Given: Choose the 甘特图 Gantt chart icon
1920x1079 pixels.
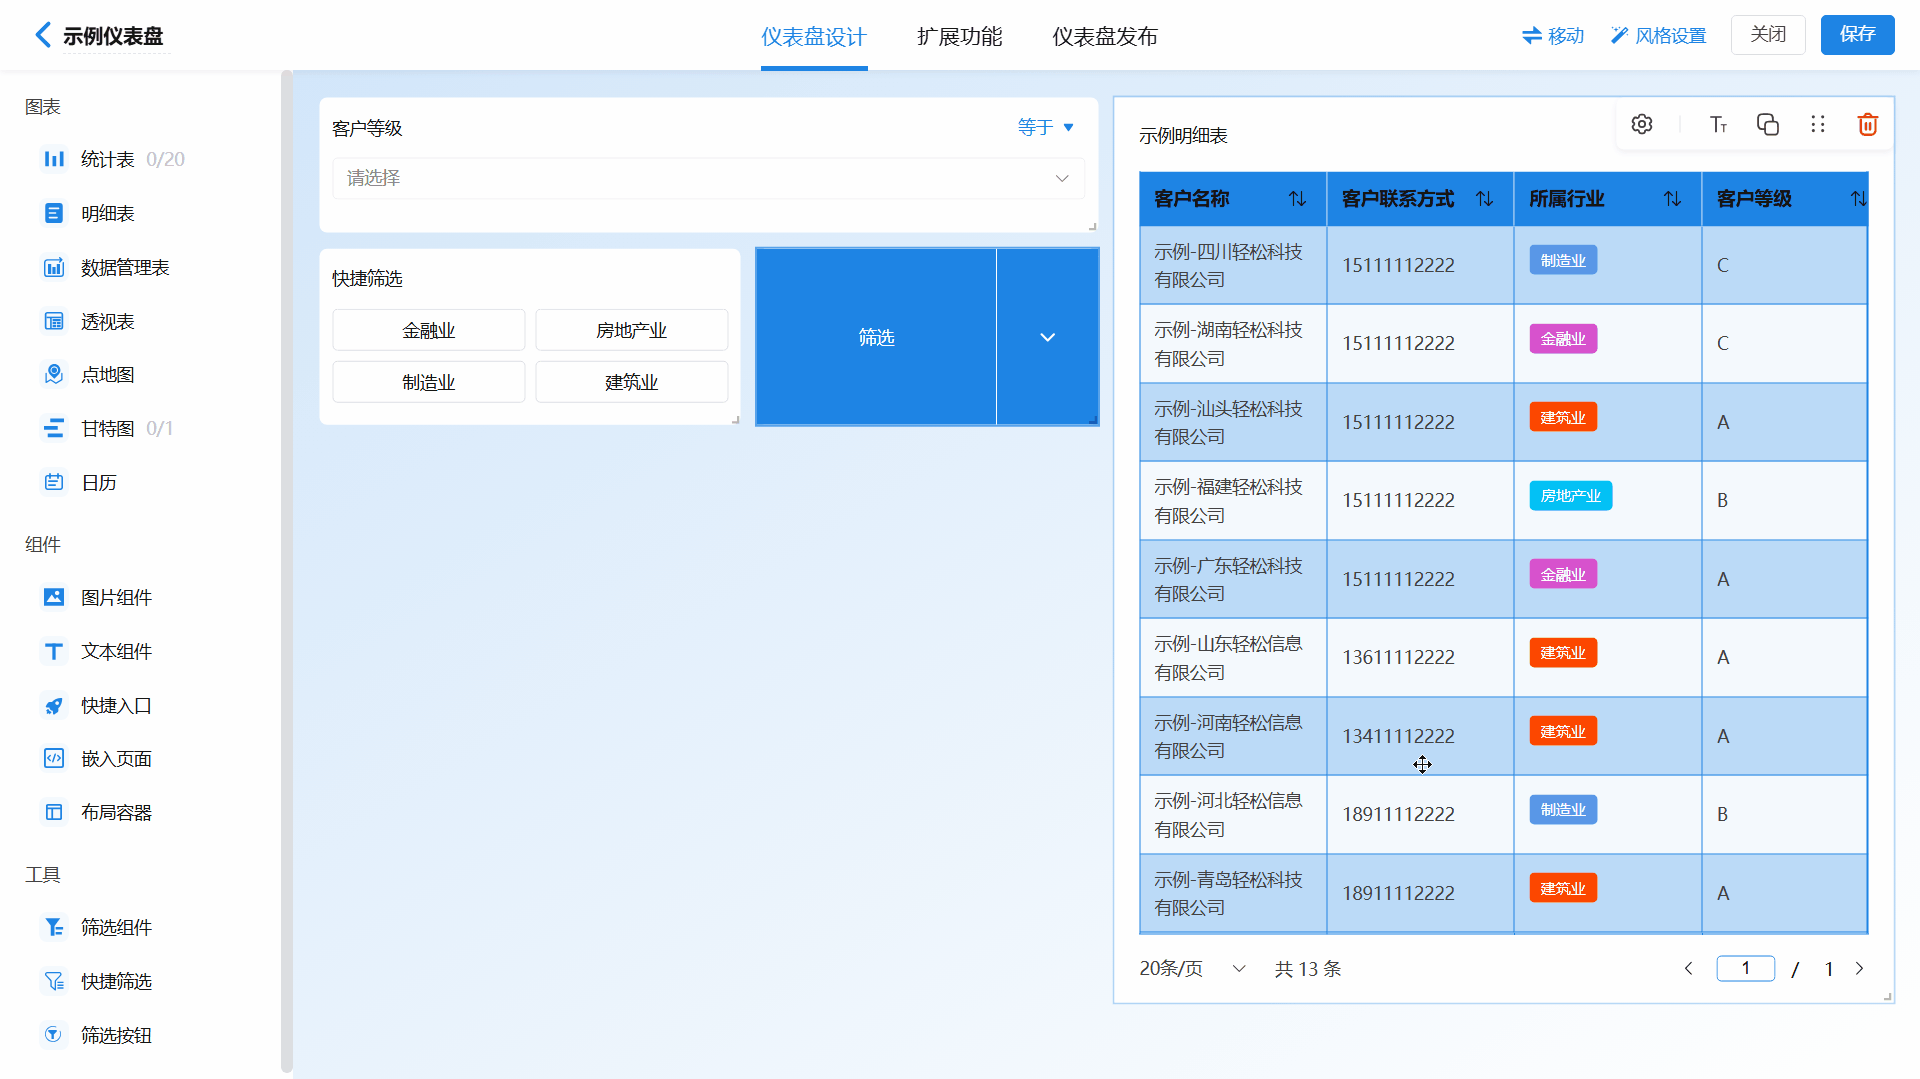Looking at the screenshot, I should point(54,428).
